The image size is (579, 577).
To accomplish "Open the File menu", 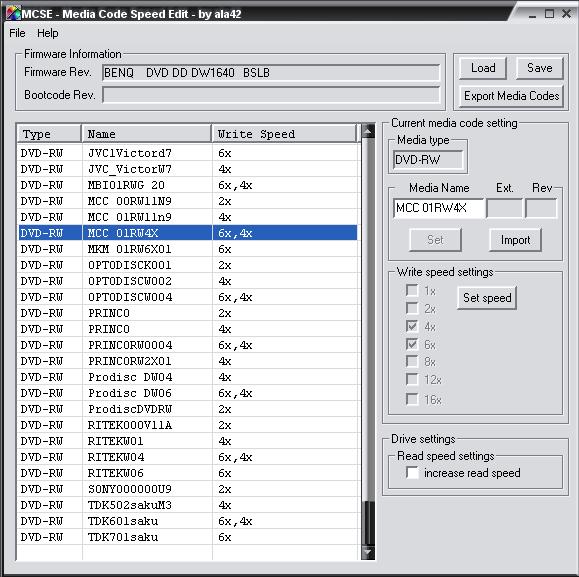I will (17, 33).
